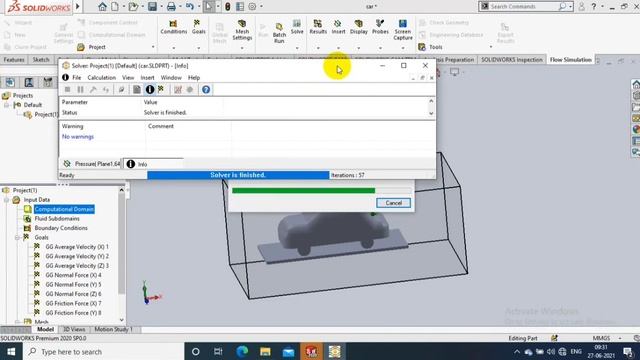Open the View menu in Solver window

tap(128, 78)
